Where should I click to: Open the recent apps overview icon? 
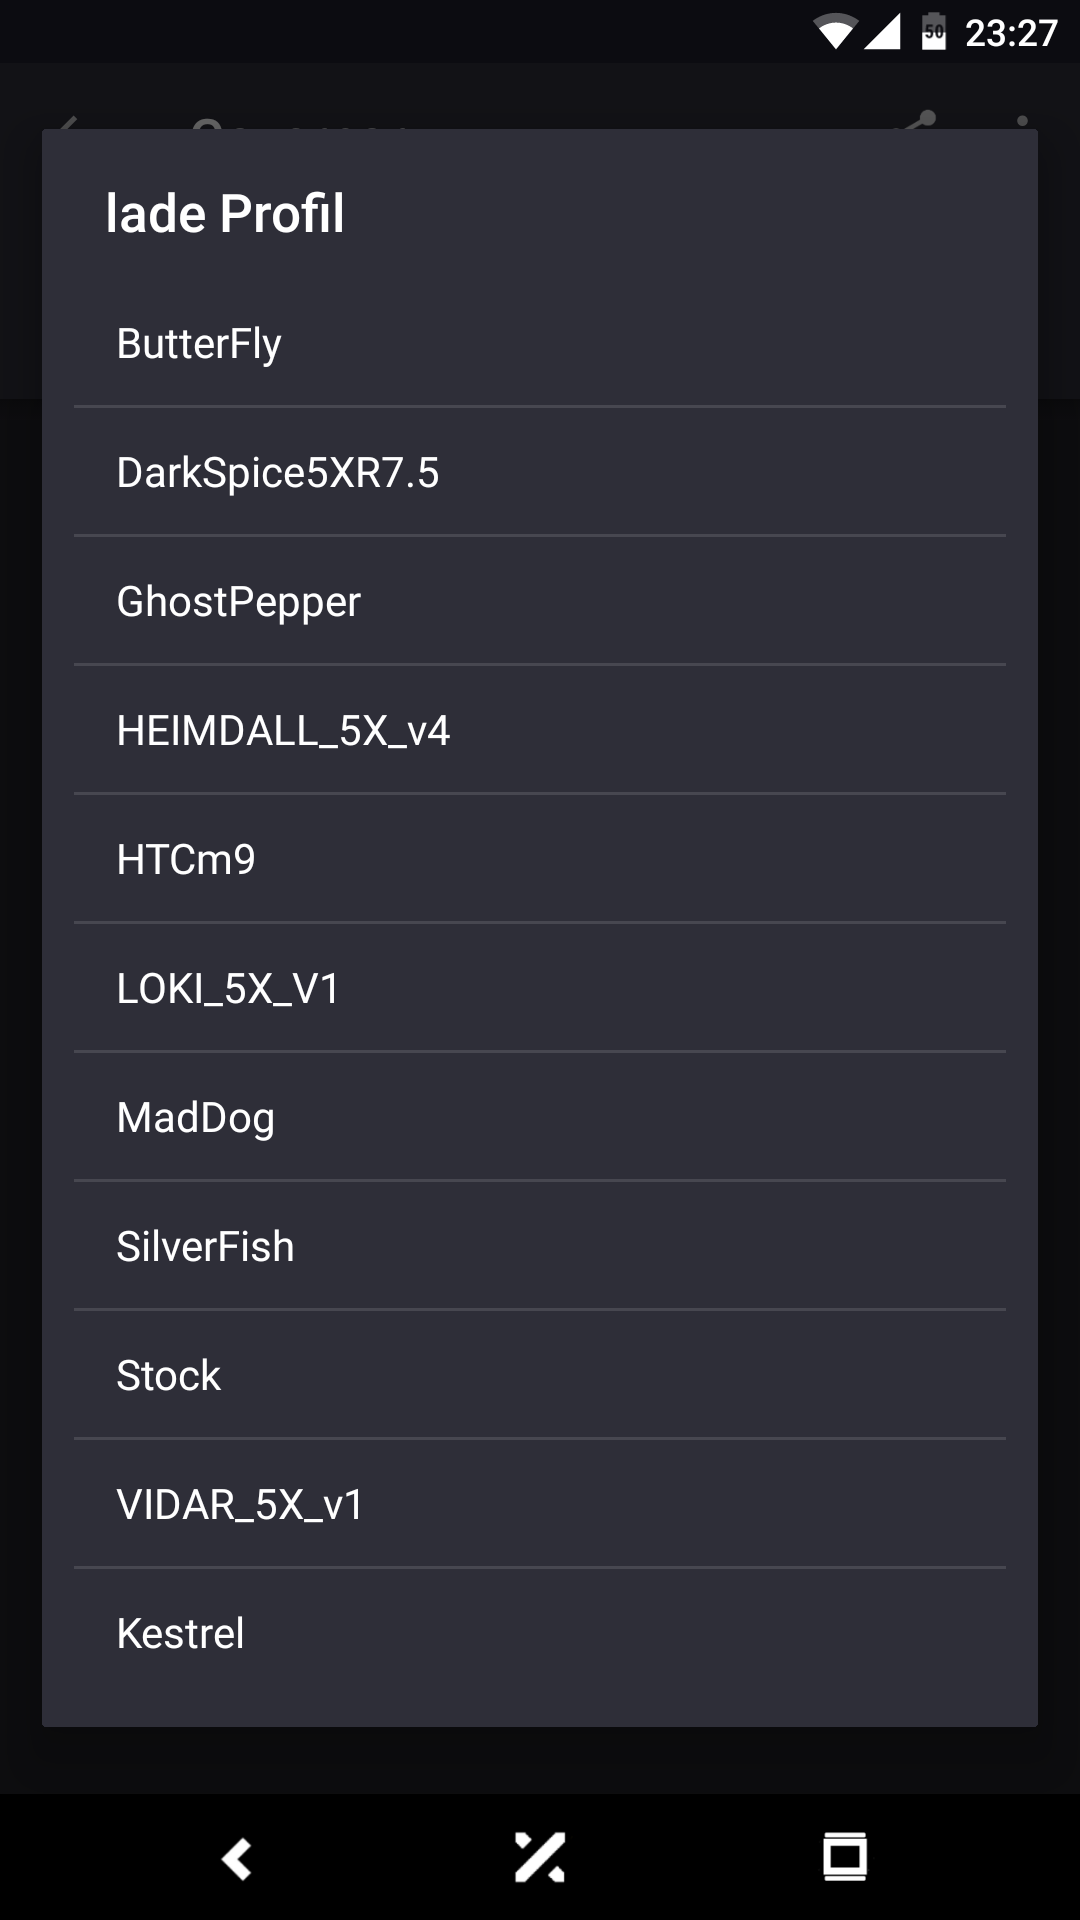click(845, 1858)
